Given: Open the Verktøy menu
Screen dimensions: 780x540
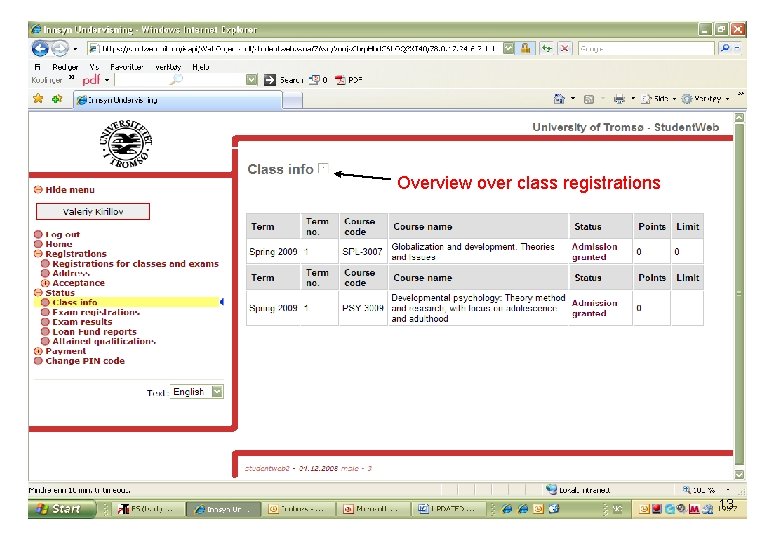Looking at the screenshot, I should coord(168,67).
